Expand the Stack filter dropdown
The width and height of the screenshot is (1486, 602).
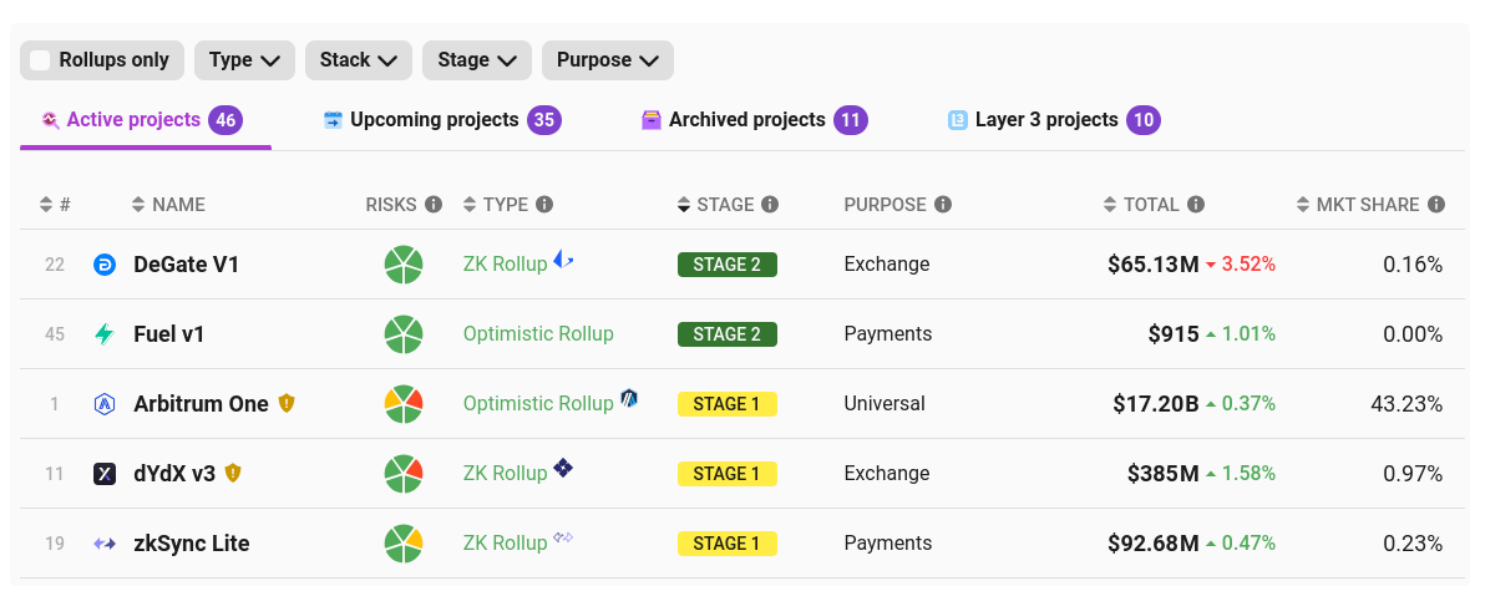[358, 60]
